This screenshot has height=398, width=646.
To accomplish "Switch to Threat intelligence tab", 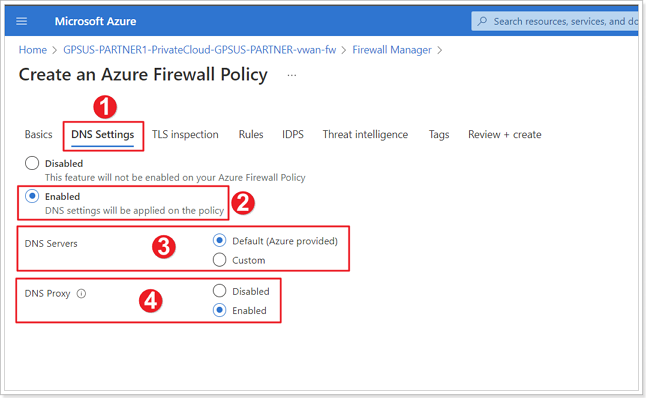I will (x=365, y=134).
